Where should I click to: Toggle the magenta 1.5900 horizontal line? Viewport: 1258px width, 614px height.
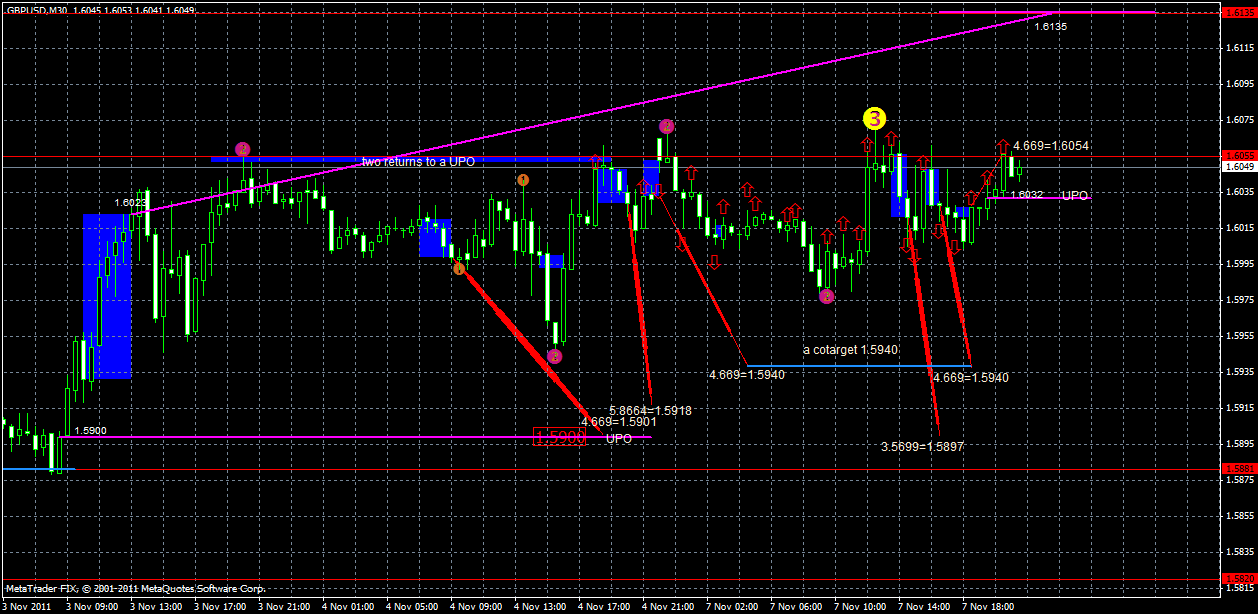300,436
